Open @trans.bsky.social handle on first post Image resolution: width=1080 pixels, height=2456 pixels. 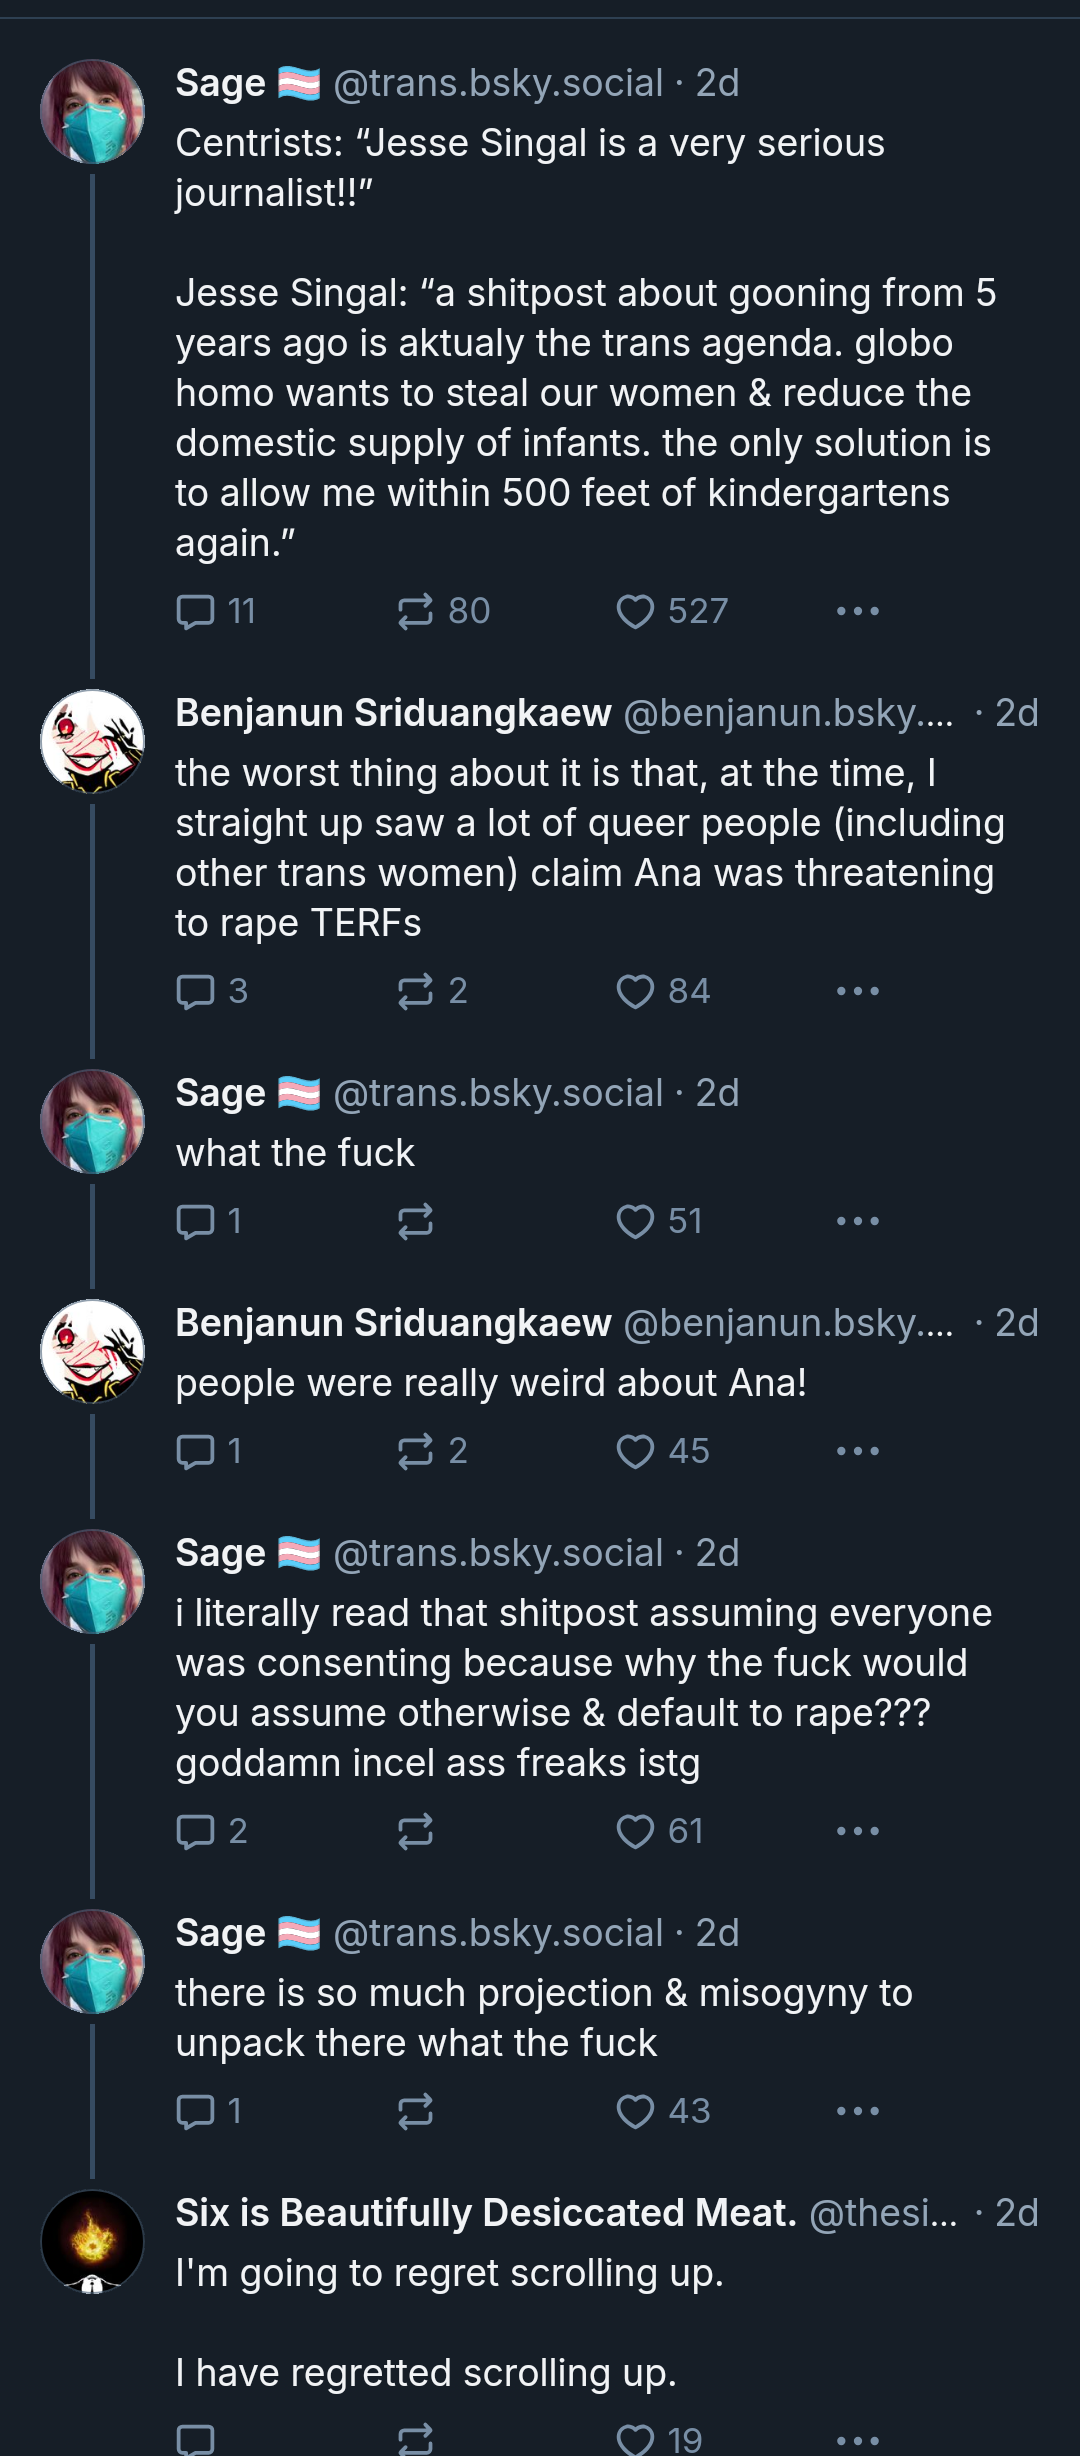497,83
